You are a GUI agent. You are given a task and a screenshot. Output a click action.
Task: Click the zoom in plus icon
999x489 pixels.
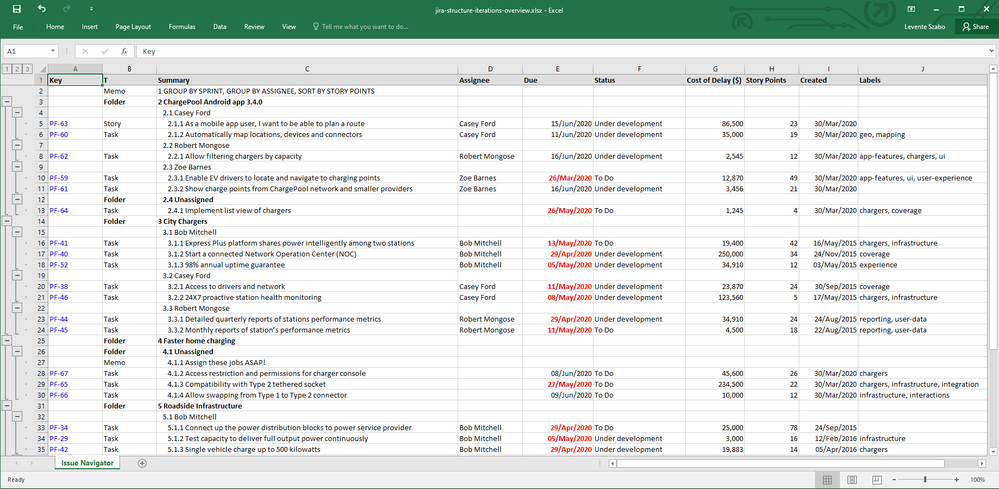point(957,479)
